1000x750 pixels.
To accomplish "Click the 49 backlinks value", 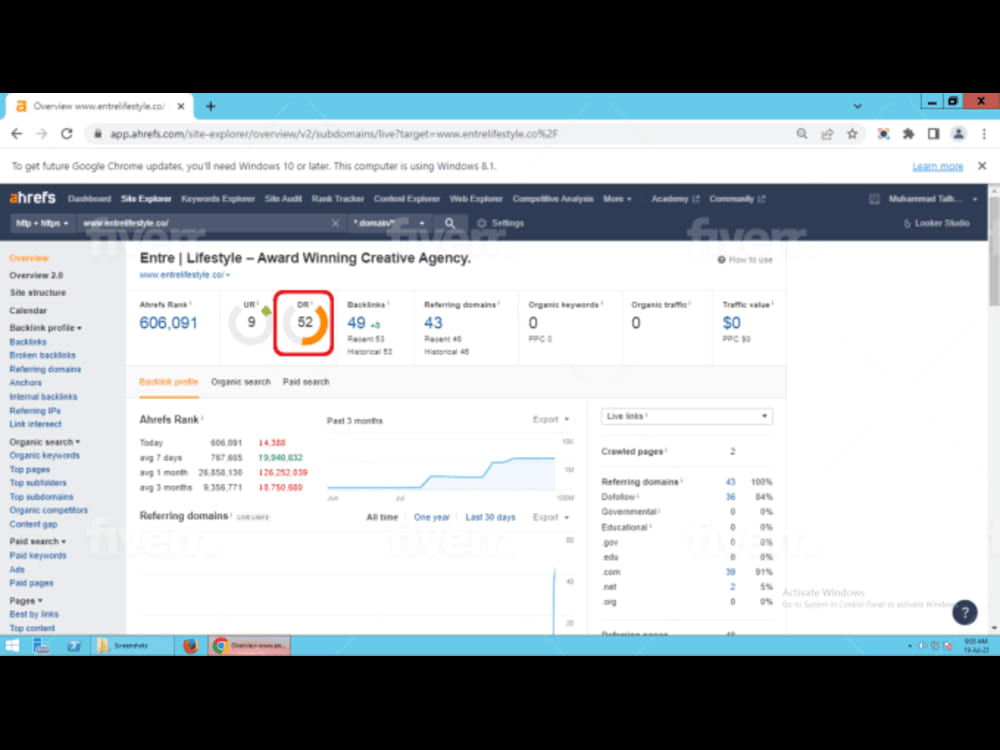I will point(357,323).
